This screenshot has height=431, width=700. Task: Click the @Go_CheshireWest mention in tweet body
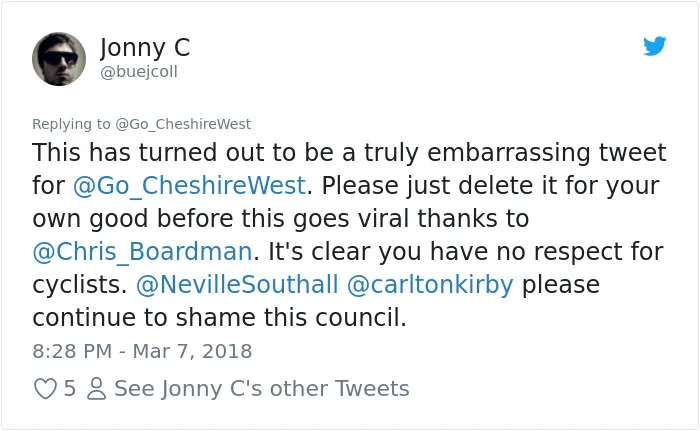pos(189,186)
